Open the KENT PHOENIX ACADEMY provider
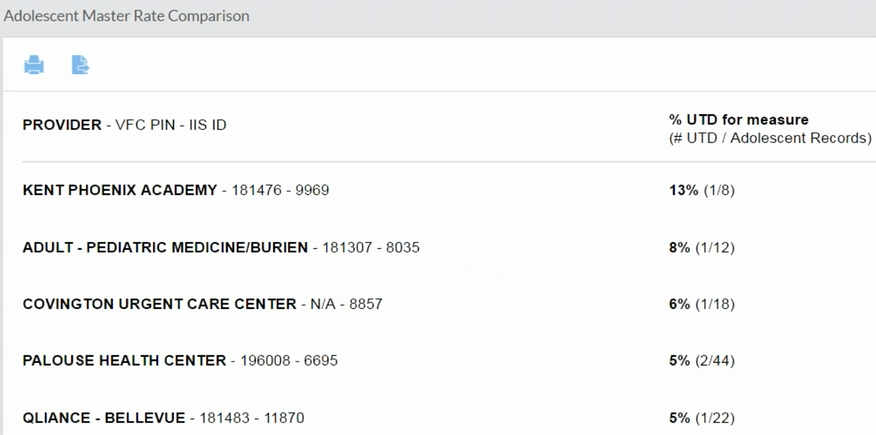Screen dimensions: 876x435 click(120, 190)
